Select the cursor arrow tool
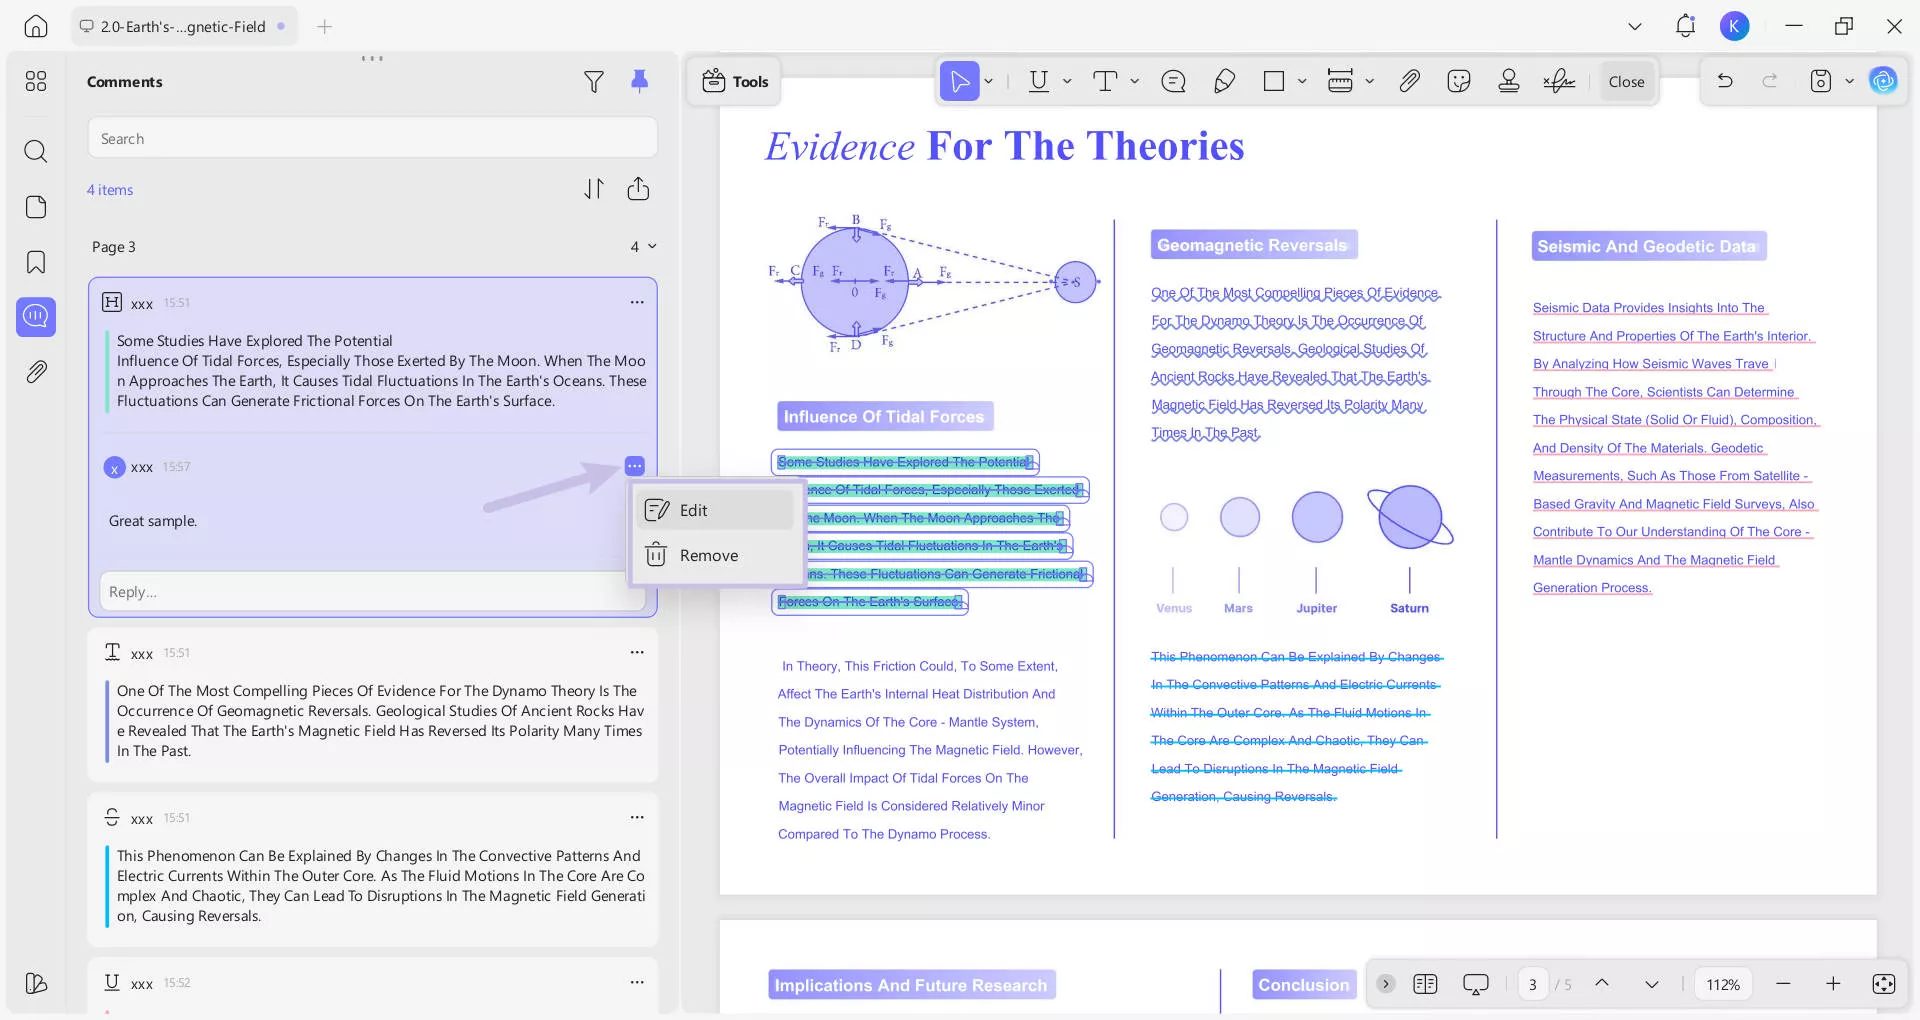Viewport: 1920px width, 1020px height. (959, 82)
